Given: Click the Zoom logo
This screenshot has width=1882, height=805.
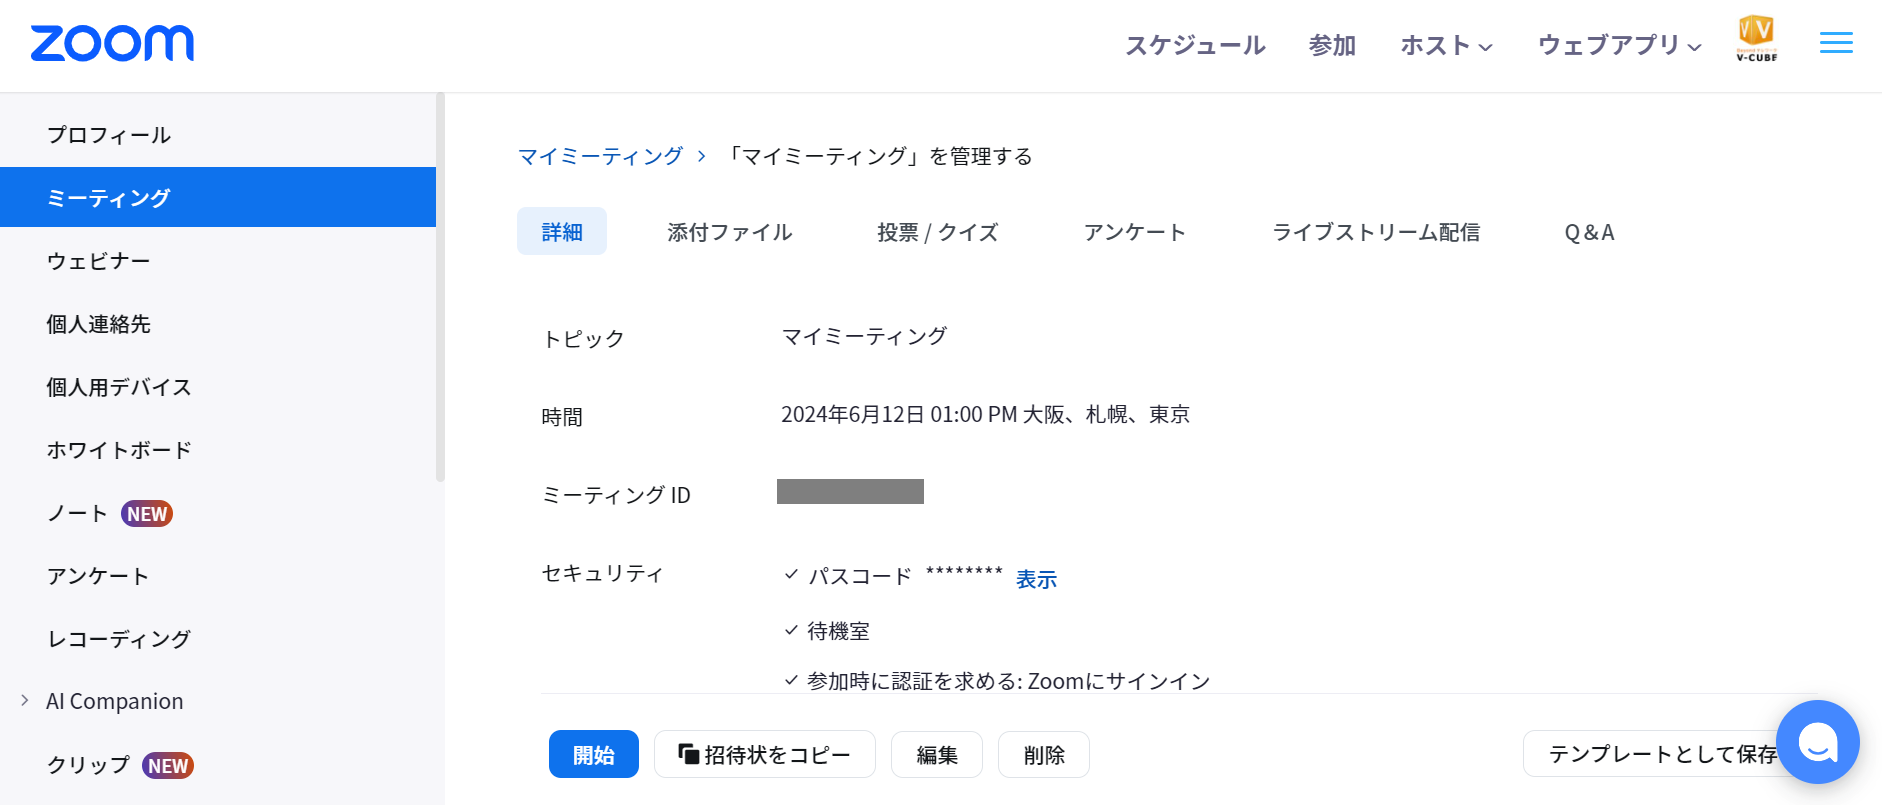Looking at the screenshot, I should pos(112,44).
